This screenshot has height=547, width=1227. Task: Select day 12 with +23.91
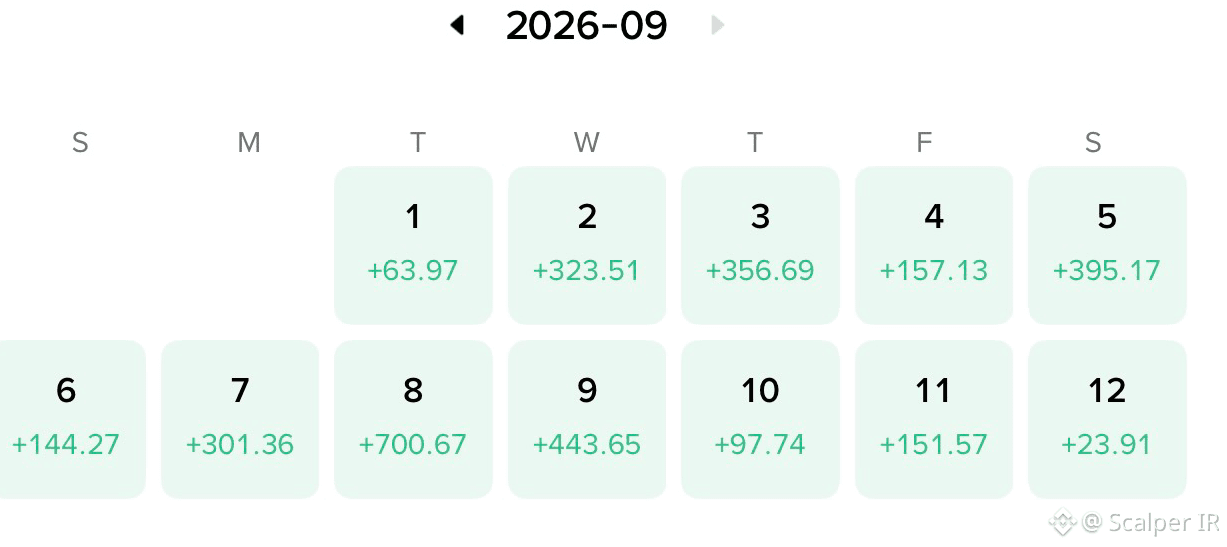(1107, 419)
